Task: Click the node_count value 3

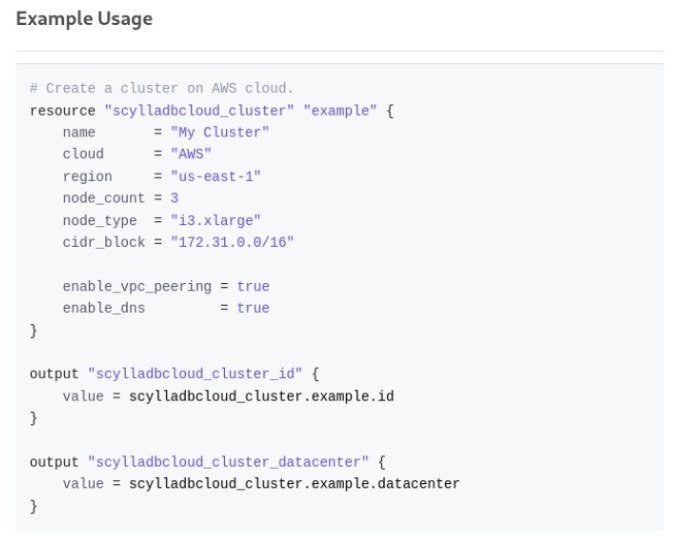Action: pyautogui.click(x=175, y=198)
